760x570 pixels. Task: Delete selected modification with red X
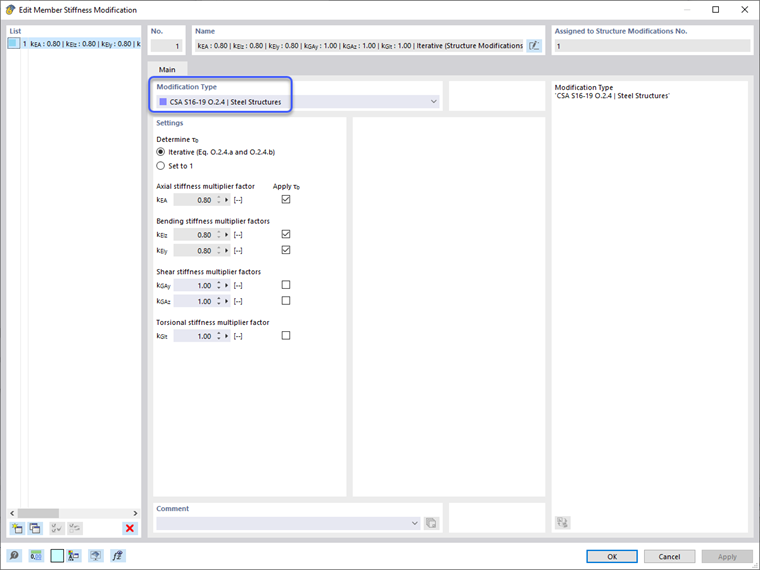[130, 528]
